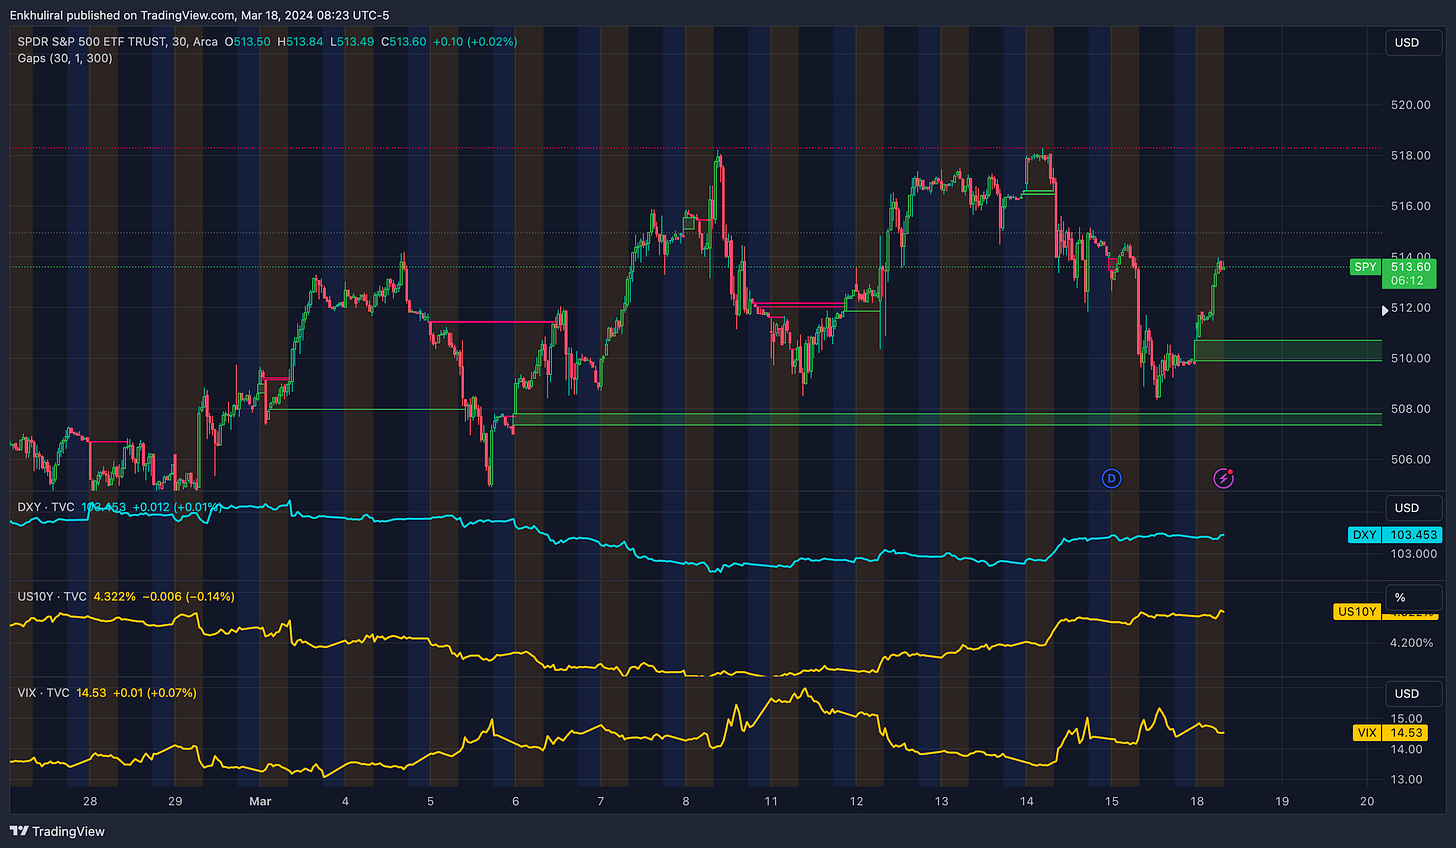1456x848 pixels.
Task: Click the purple lightning event marker
Action: tap(1223, 478)
